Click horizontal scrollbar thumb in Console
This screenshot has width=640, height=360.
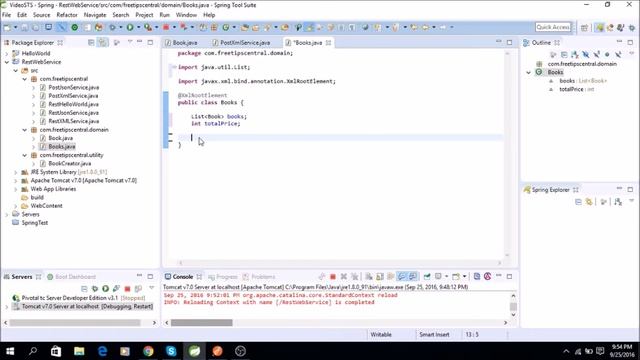[202, 323]
